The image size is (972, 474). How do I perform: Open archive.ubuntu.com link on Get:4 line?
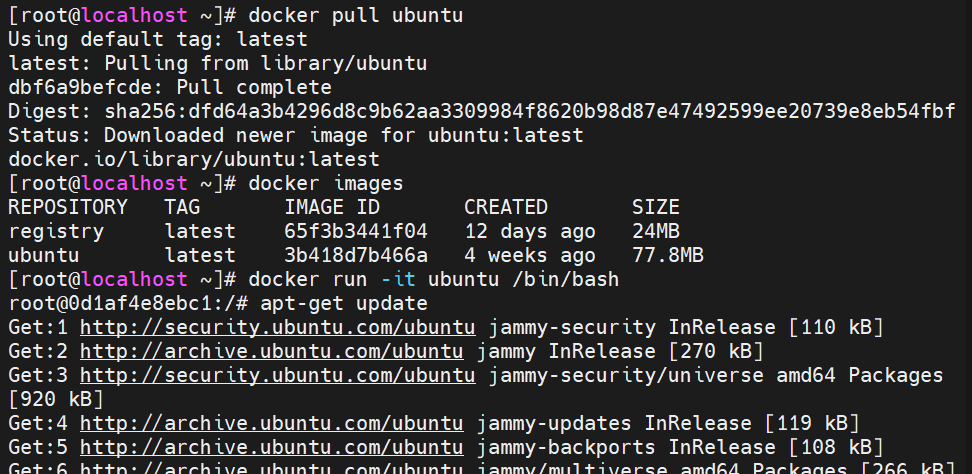click(x=272, y=424)
